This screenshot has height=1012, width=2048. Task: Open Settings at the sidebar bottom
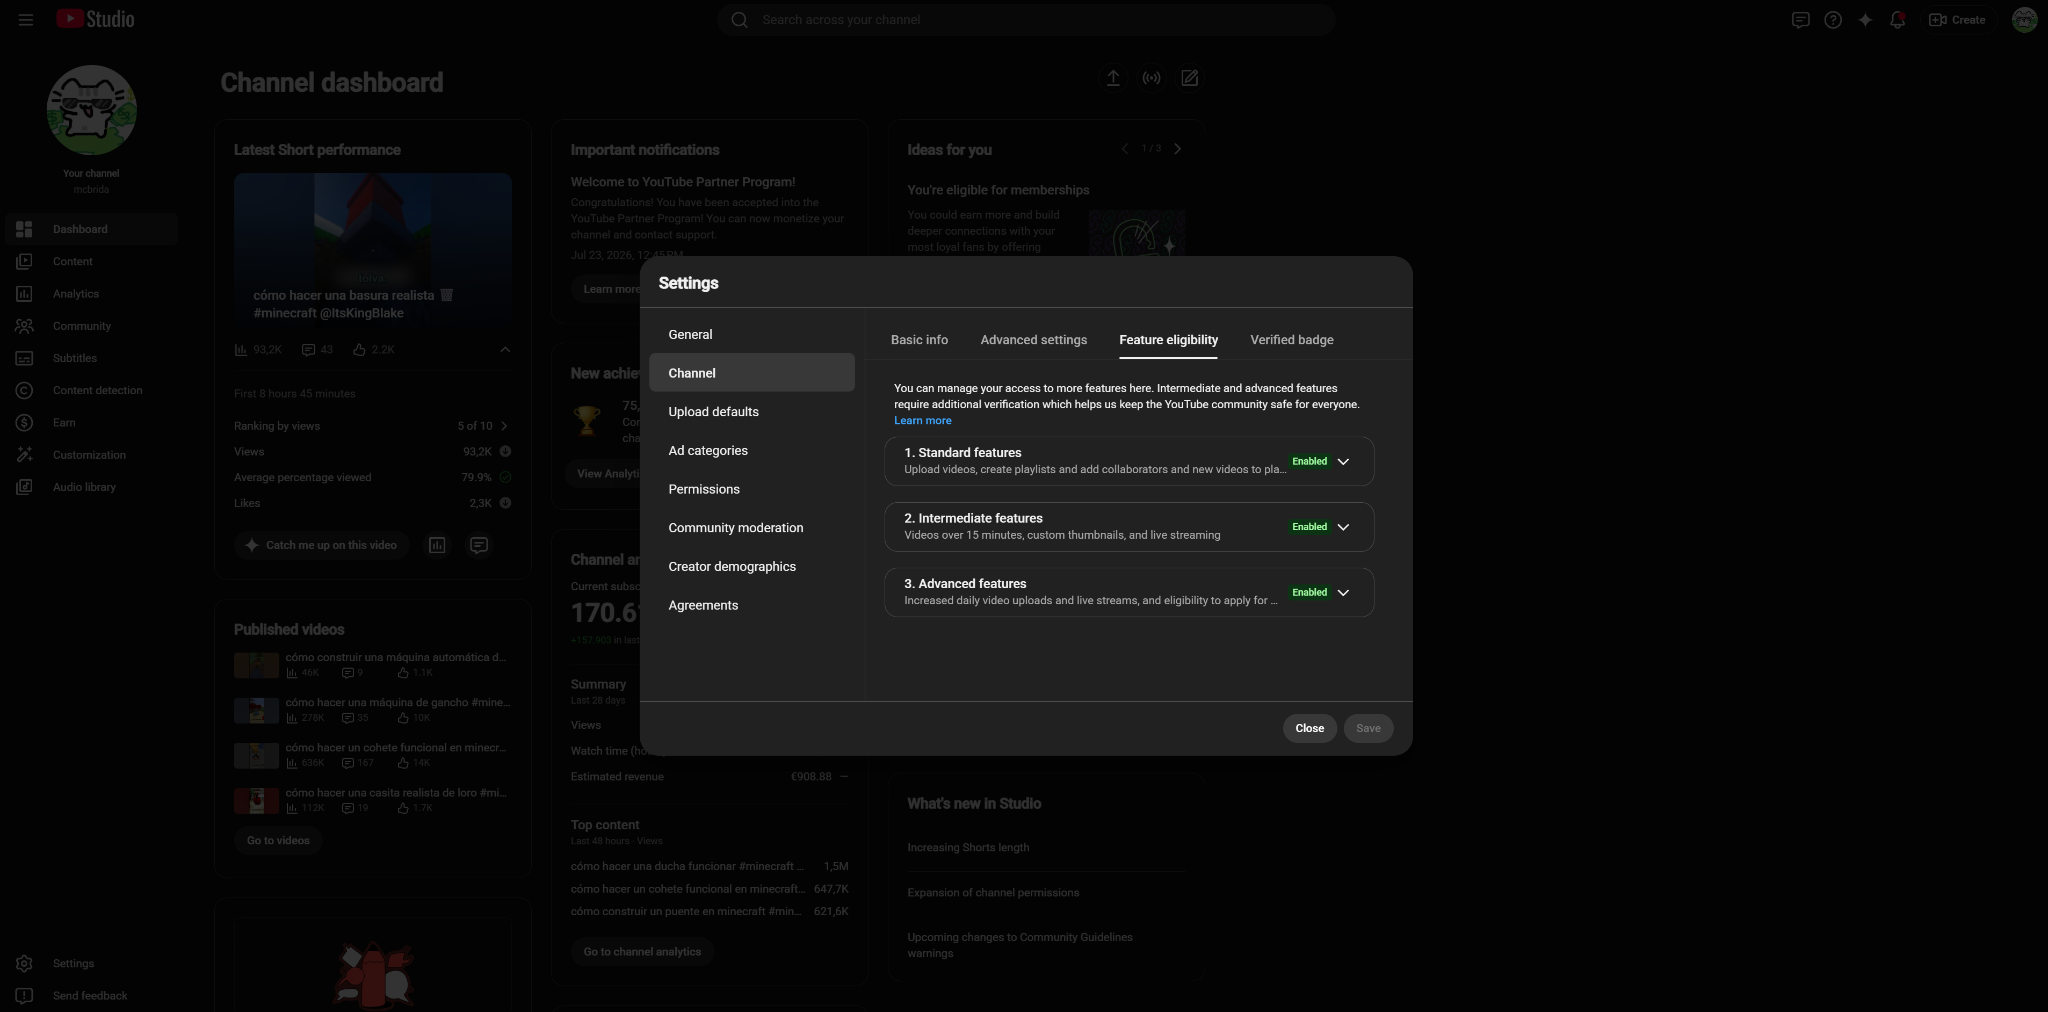click(91, 964)
